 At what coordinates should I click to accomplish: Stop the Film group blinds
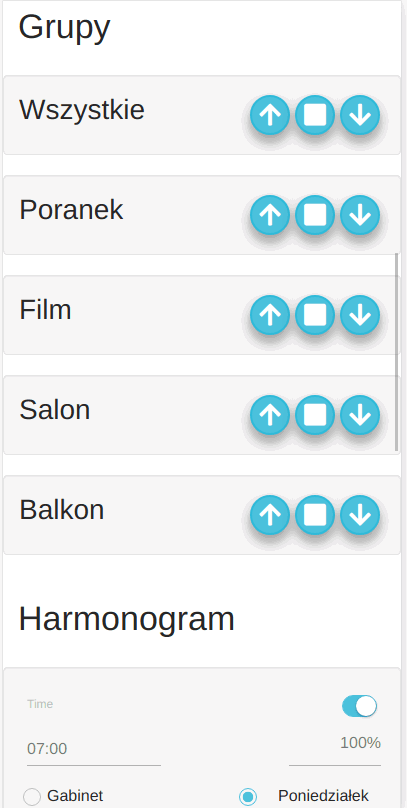tap(315, 315)
